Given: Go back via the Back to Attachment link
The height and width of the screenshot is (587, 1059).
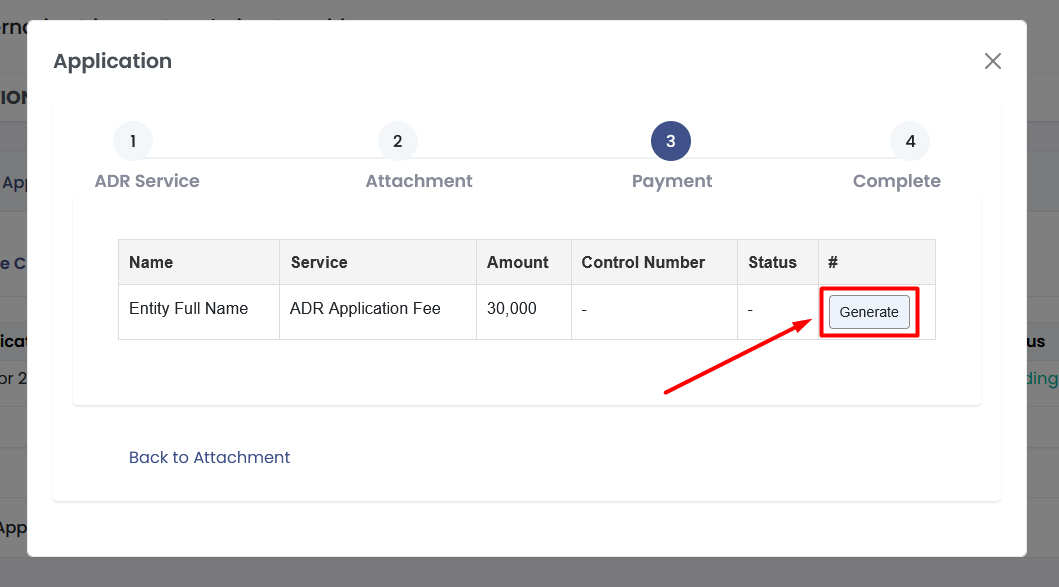Looking at the screenshot, I should [209, 457].
